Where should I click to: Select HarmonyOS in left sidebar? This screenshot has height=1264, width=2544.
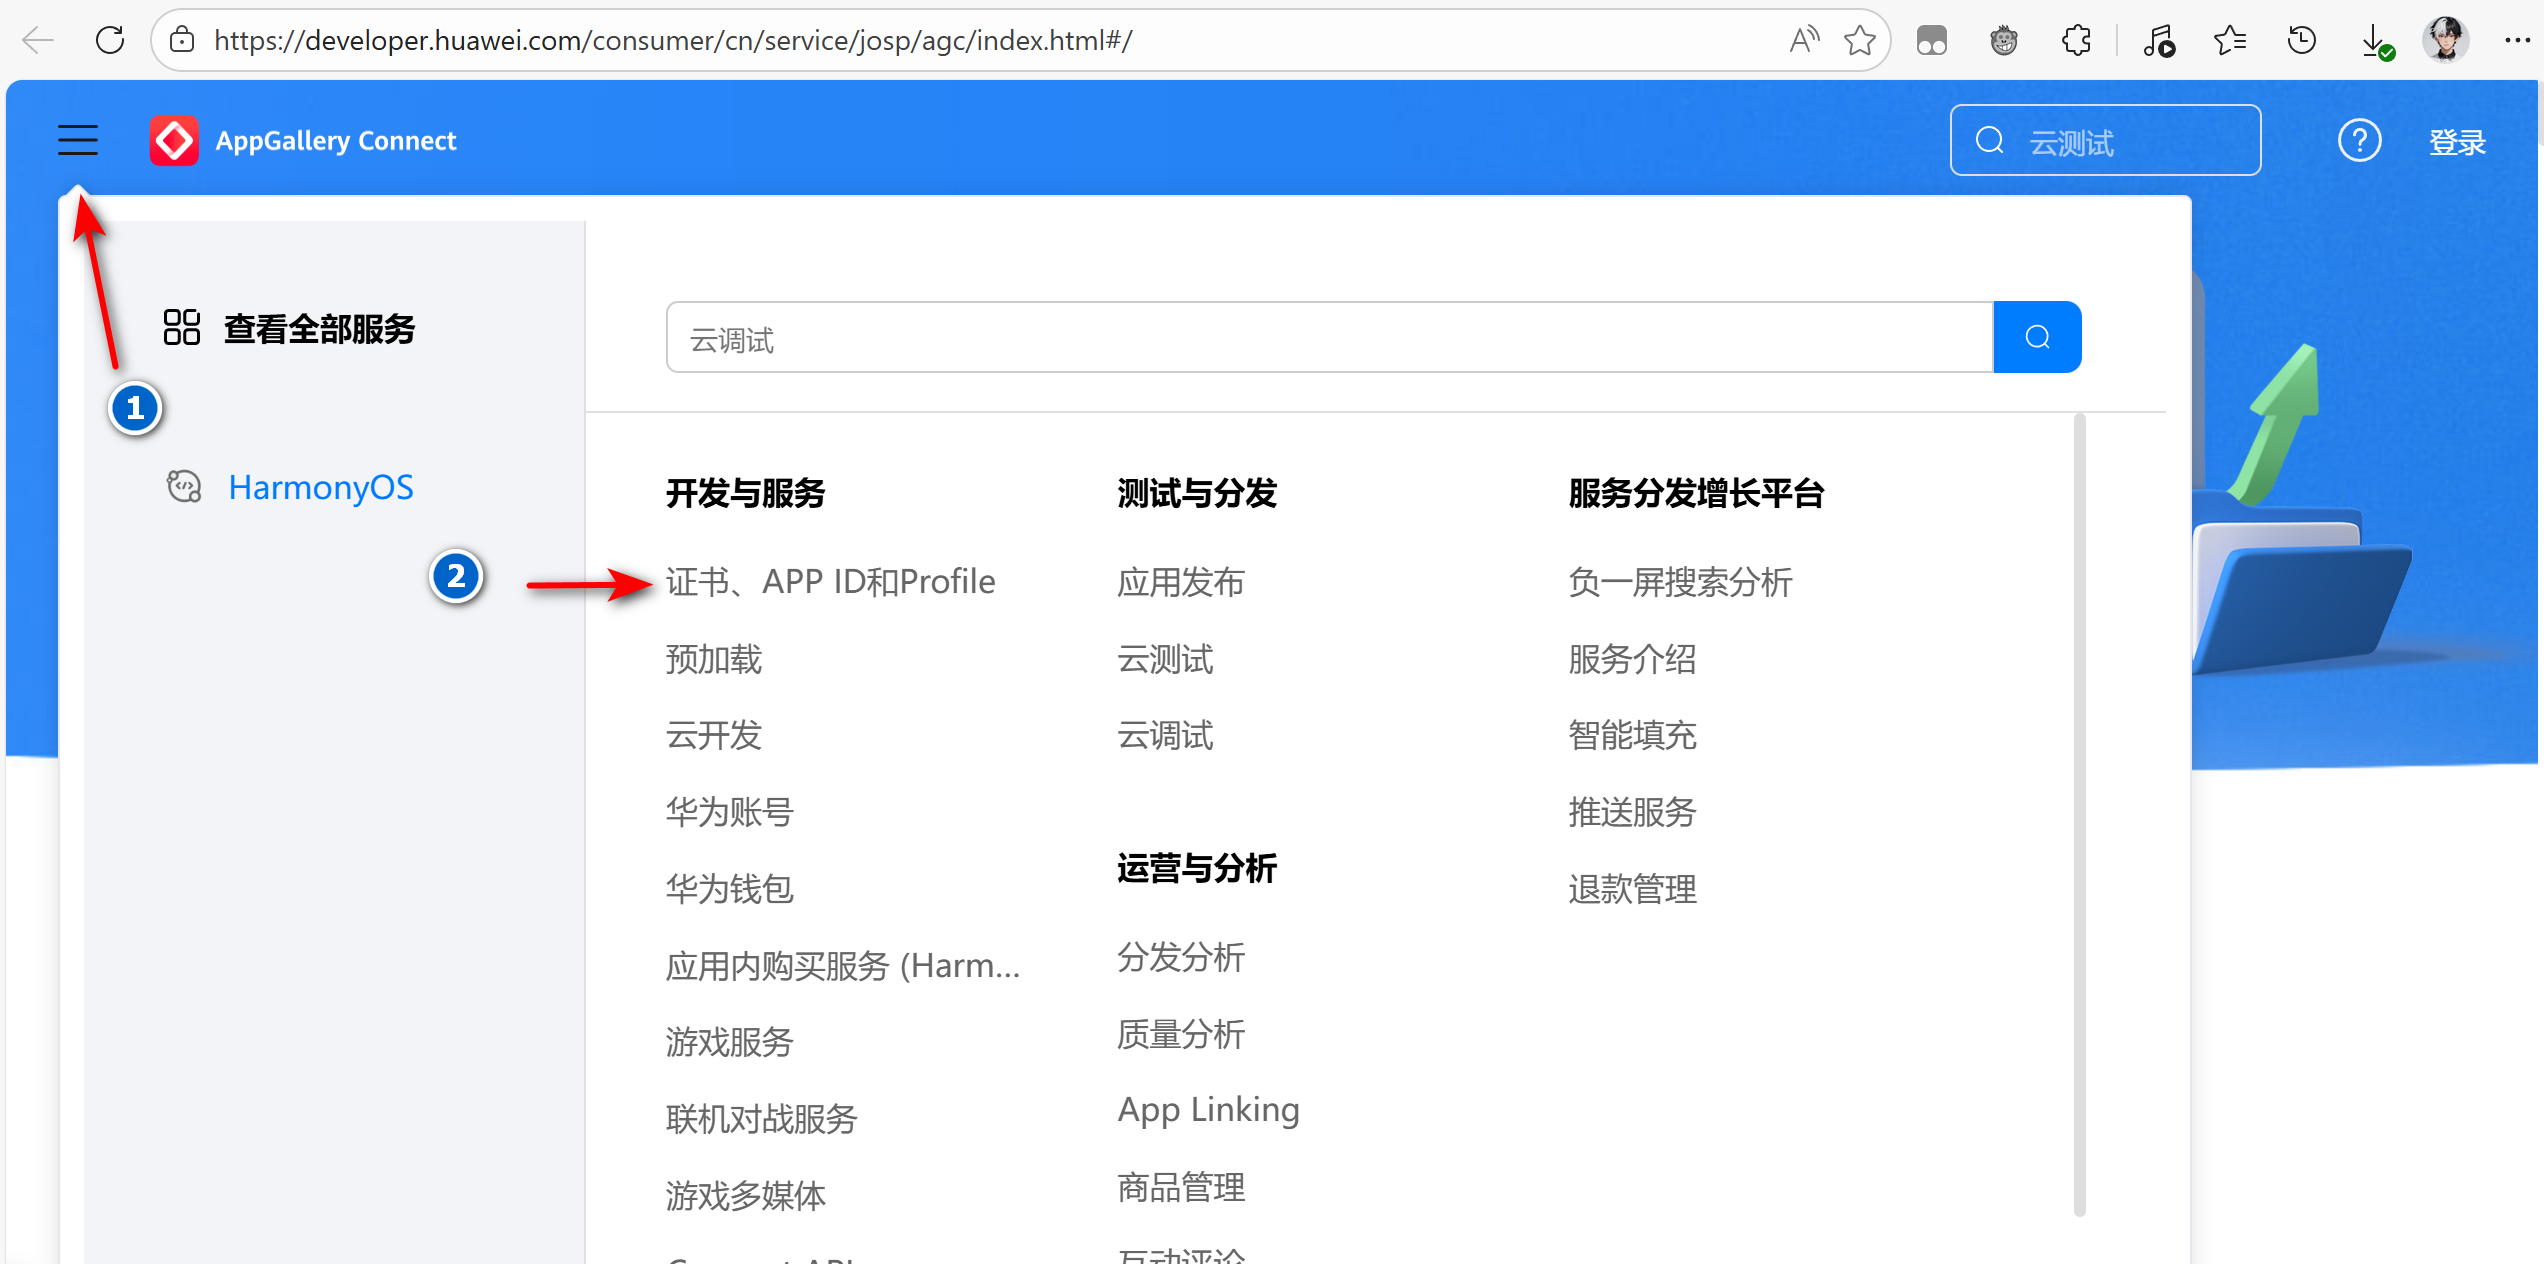click(x=320, y=487)
